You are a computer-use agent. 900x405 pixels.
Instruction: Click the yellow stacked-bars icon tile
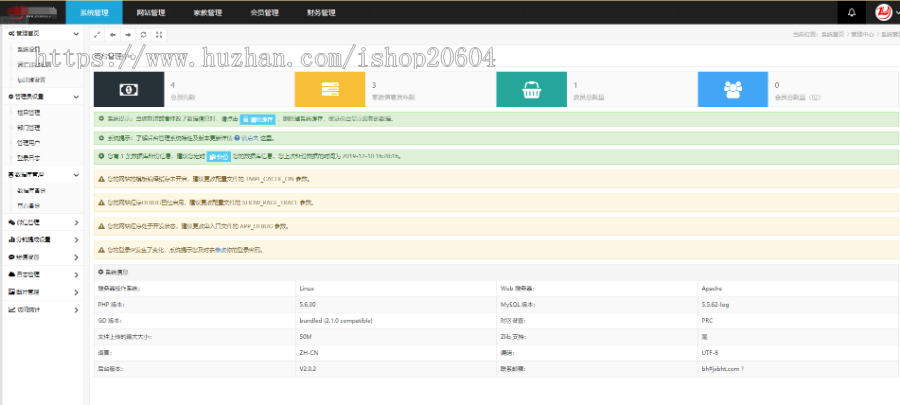(330, 89)
